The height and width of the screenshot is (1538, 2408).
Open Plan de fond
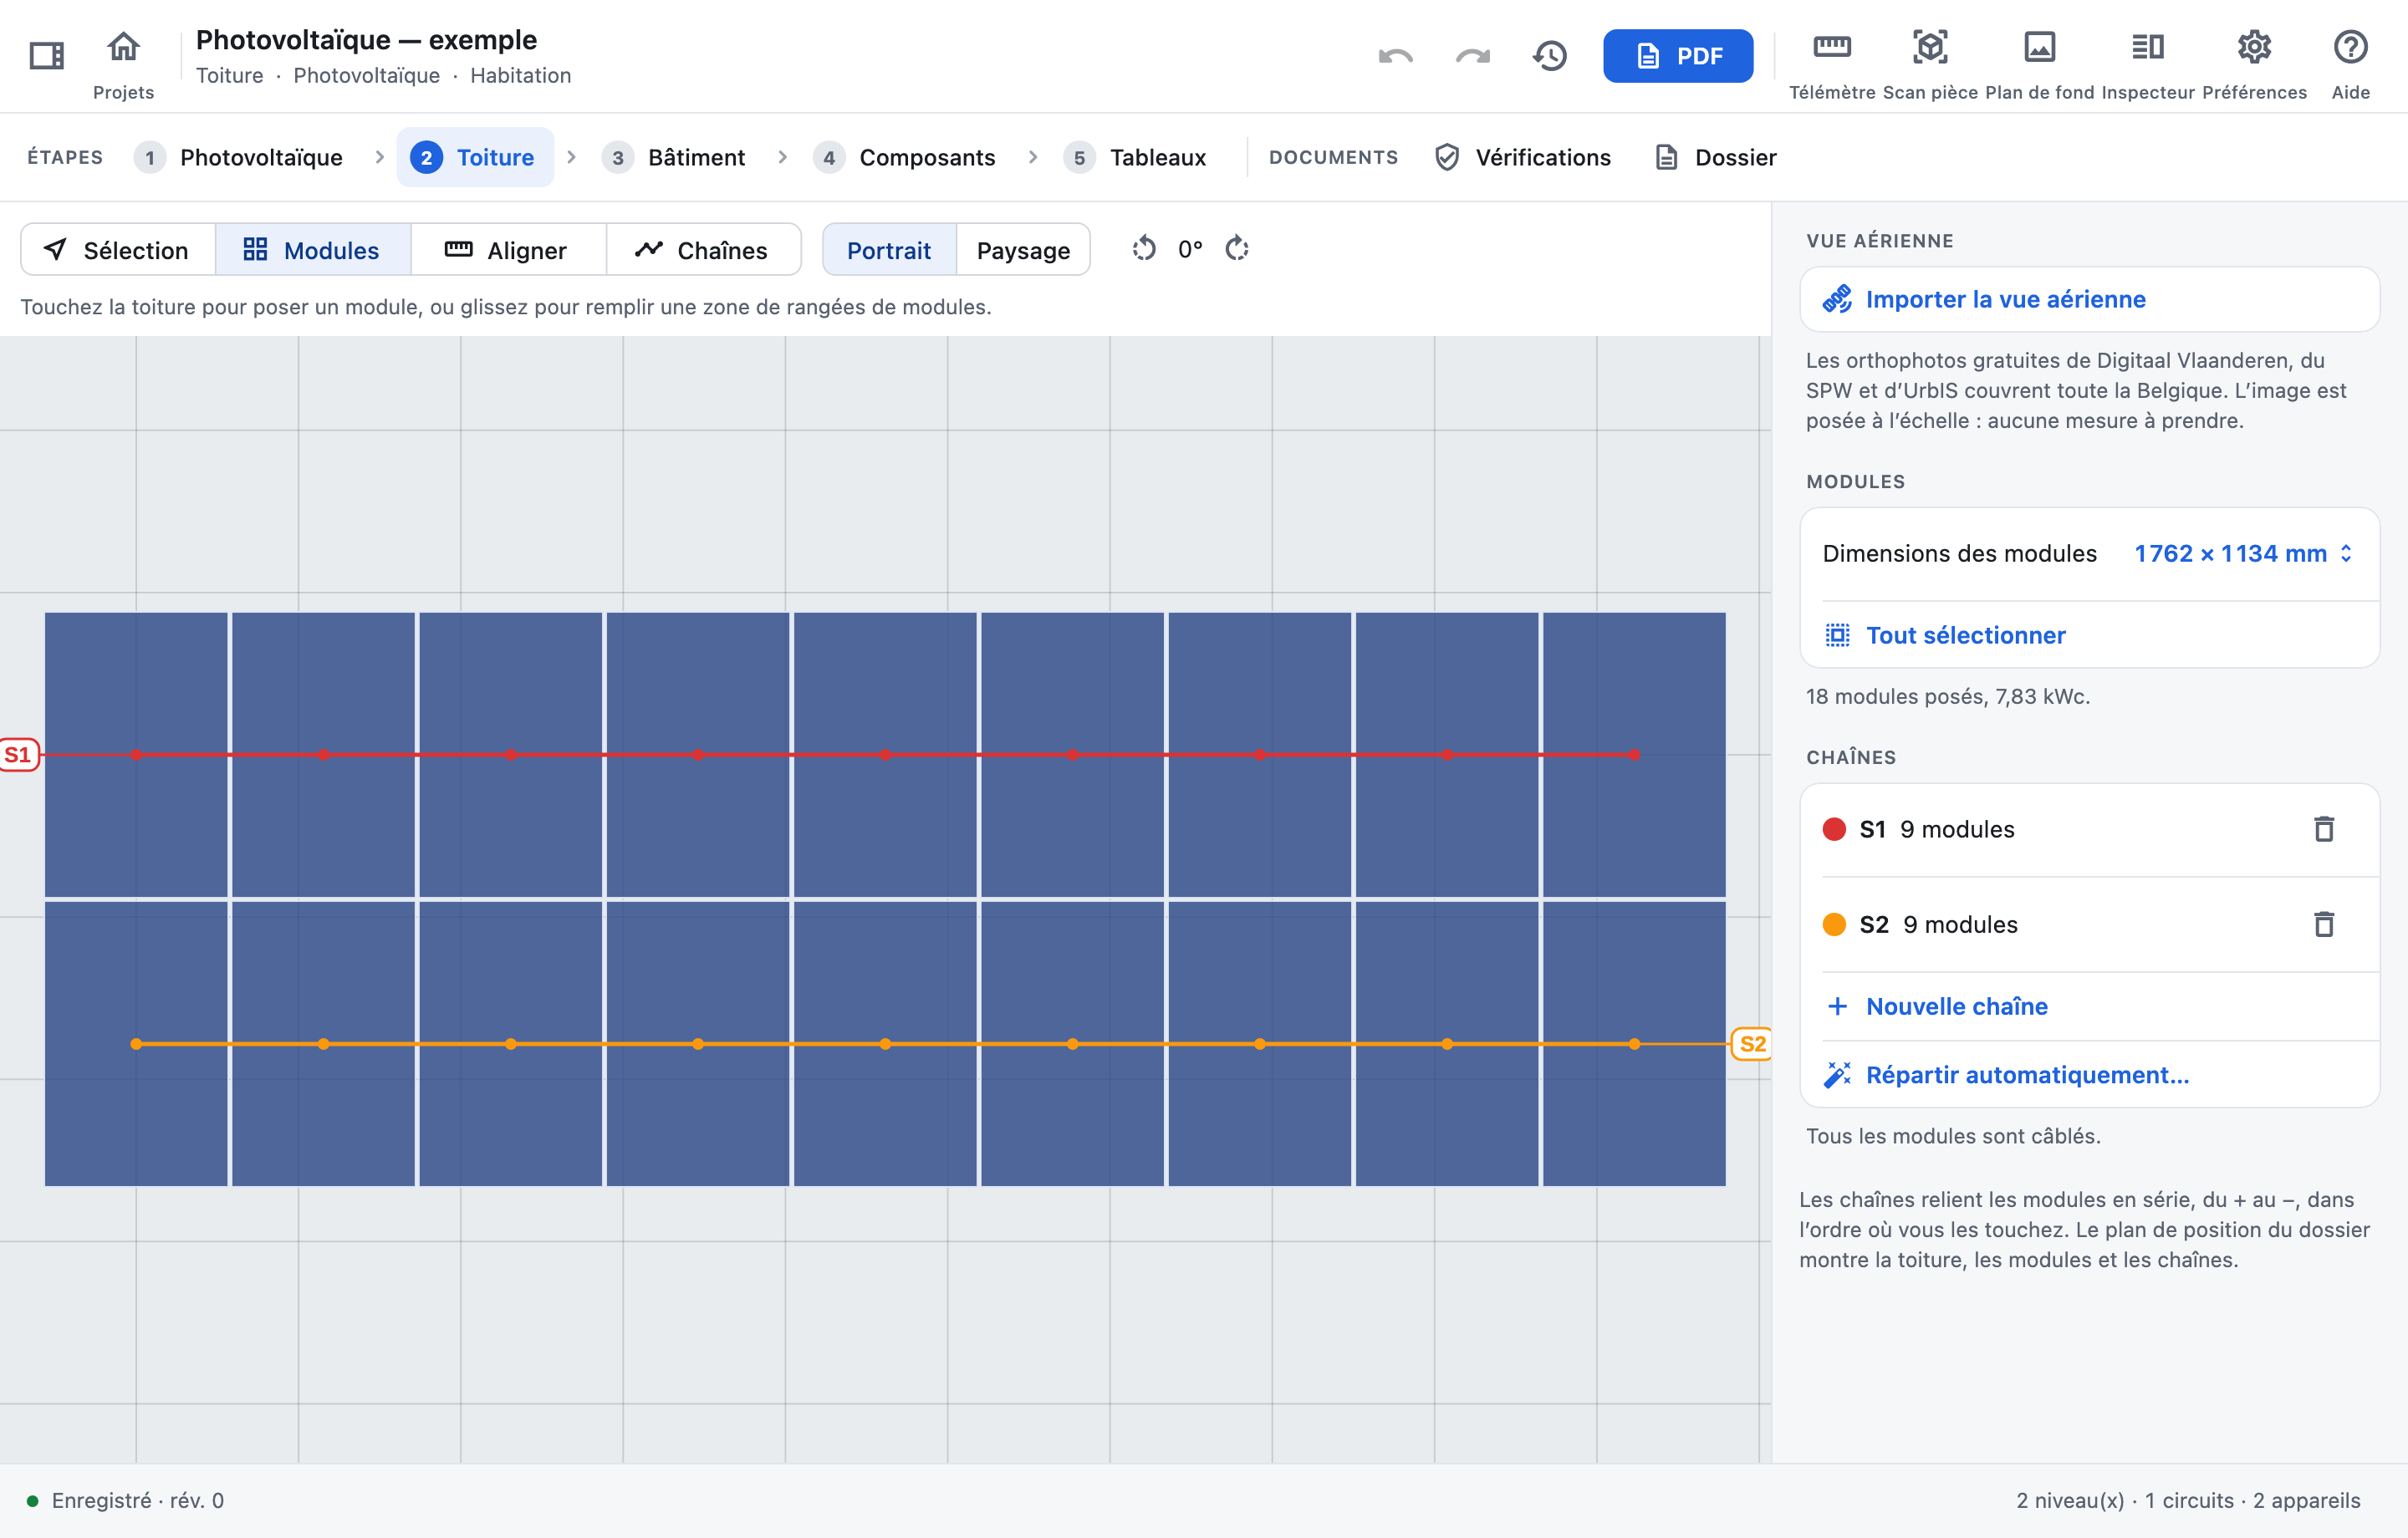pyautogui.click(x=2039, y=64)
